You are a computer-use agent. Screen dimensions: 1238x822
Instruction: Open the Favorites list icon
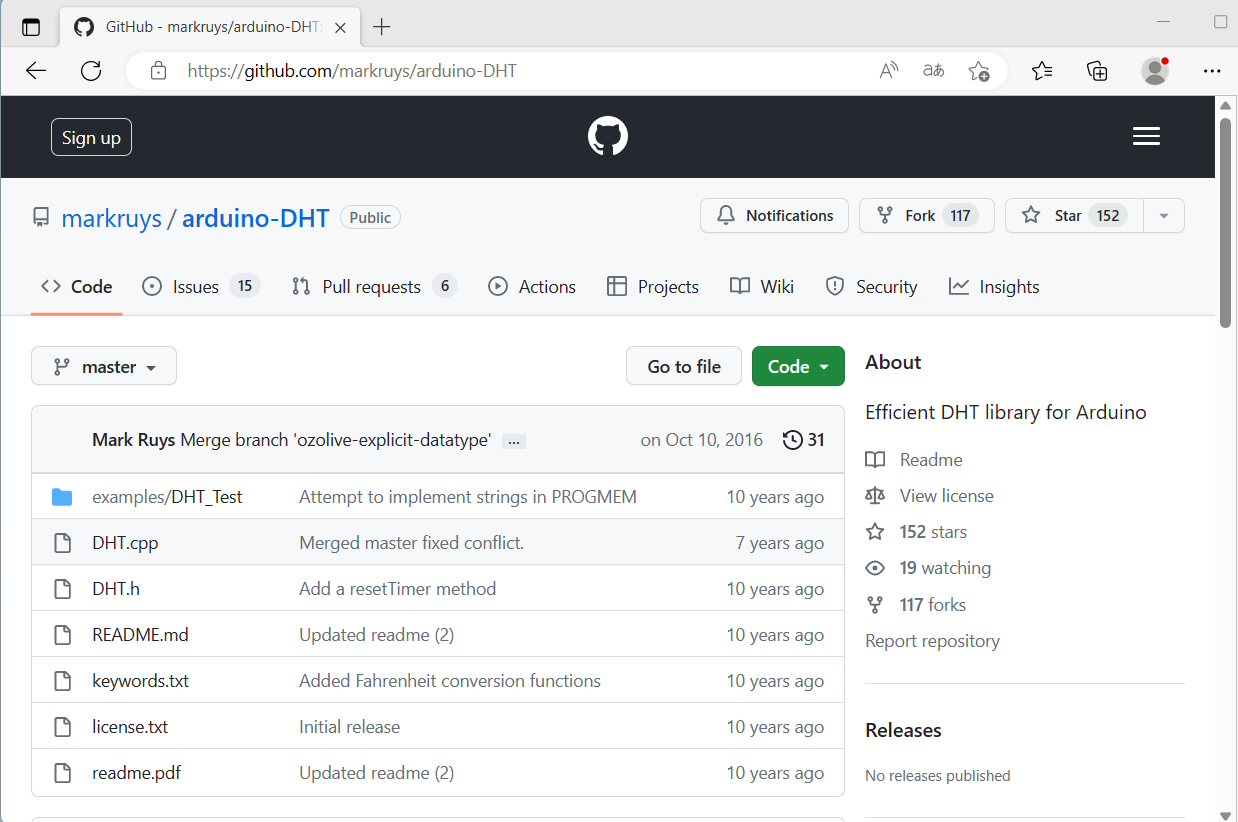[1042, 71]
